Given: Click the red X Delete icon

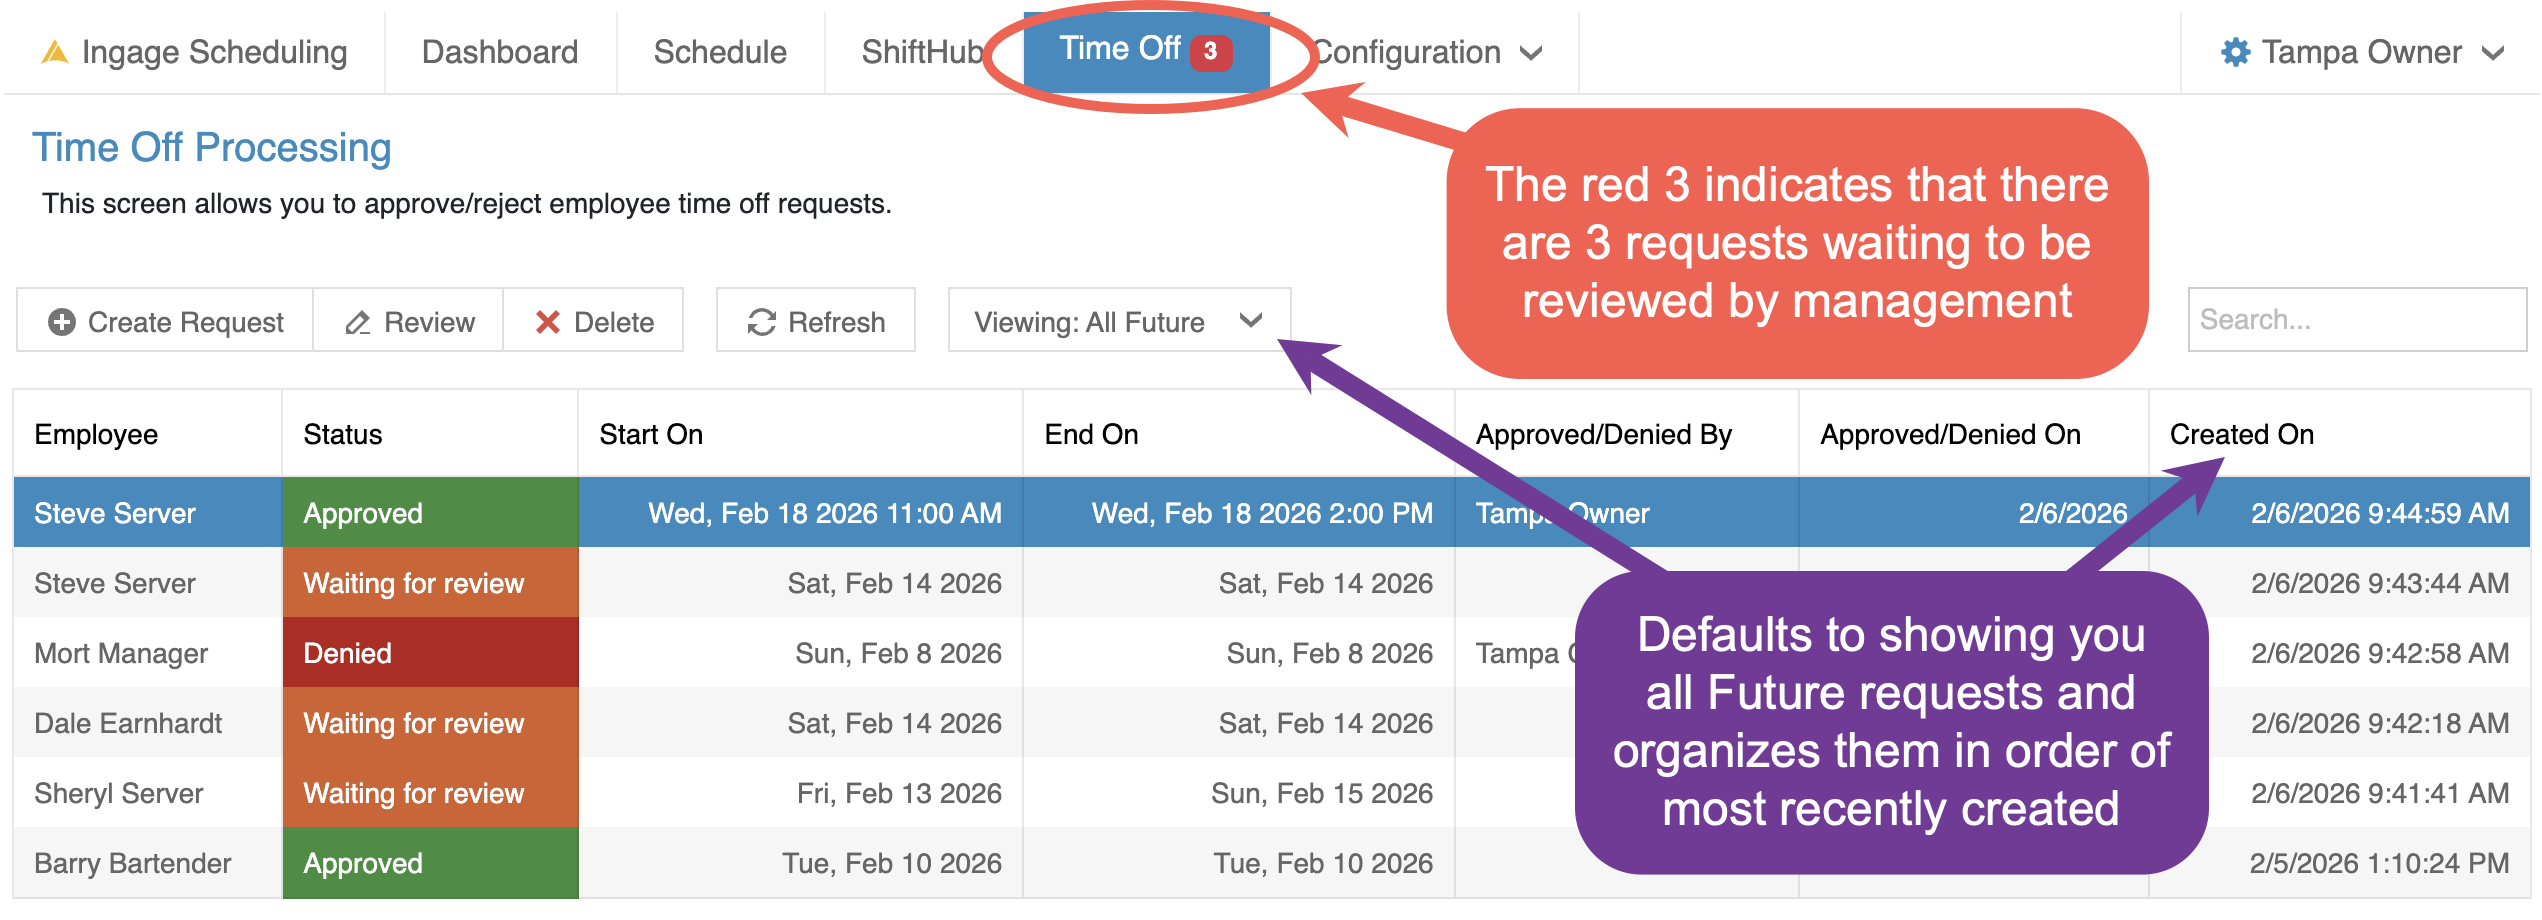Looking at the screenshot, I should 548,322.
